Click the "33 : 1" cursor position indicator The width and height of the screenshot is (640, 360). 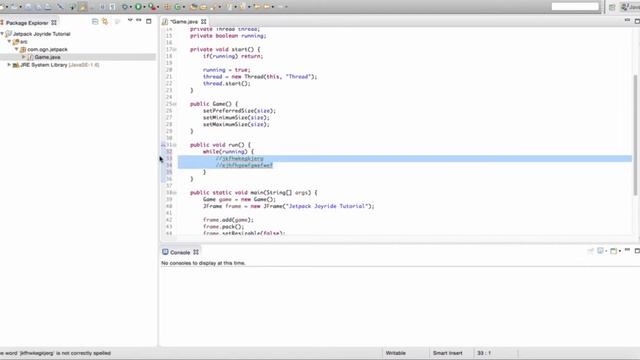click(x=484, y=353)
